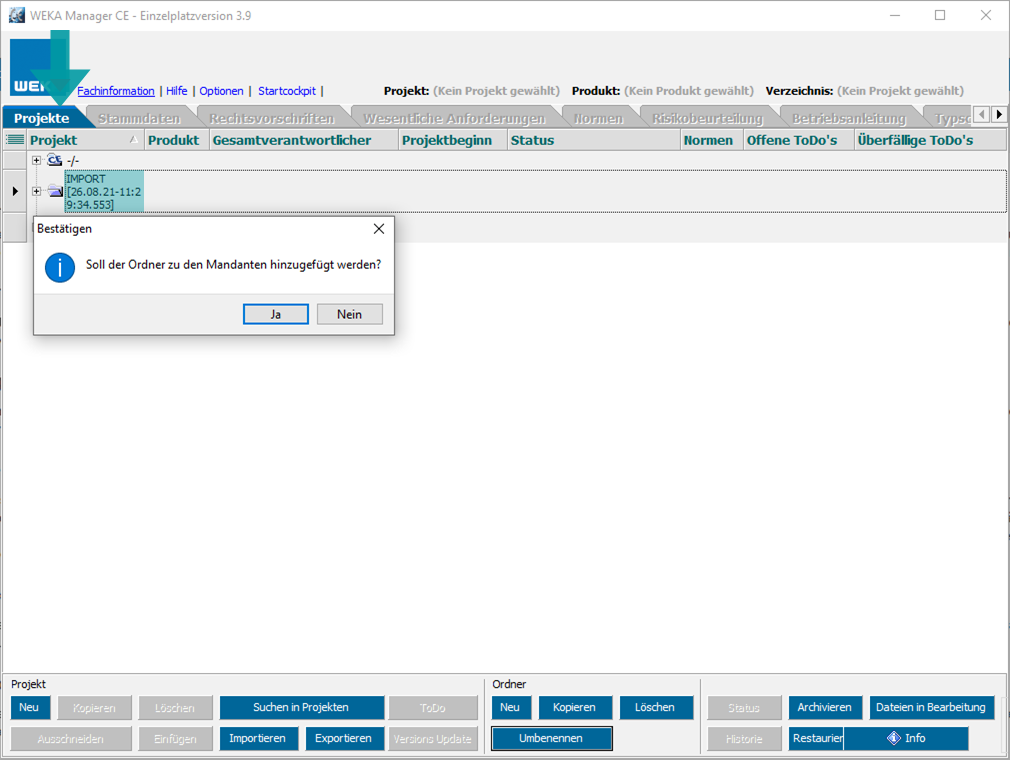Confirm the dialog with Ja
1010x760 pixels.
point(276,314)
